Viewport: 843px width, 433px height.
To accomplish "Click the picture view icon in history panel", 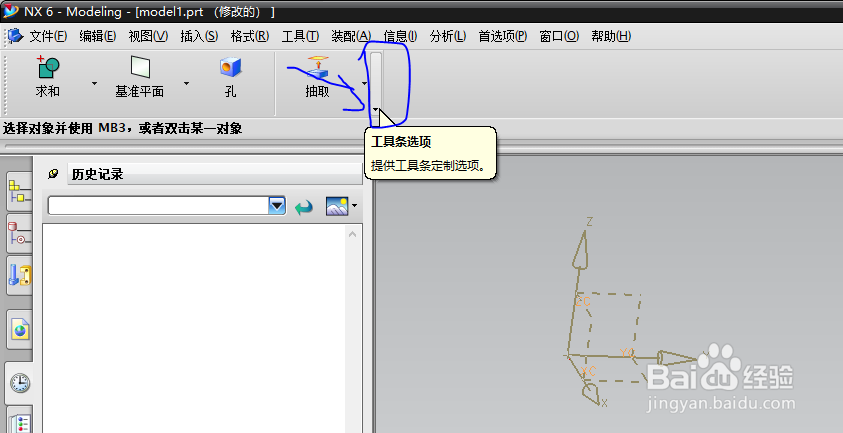I will pos(337,206).
